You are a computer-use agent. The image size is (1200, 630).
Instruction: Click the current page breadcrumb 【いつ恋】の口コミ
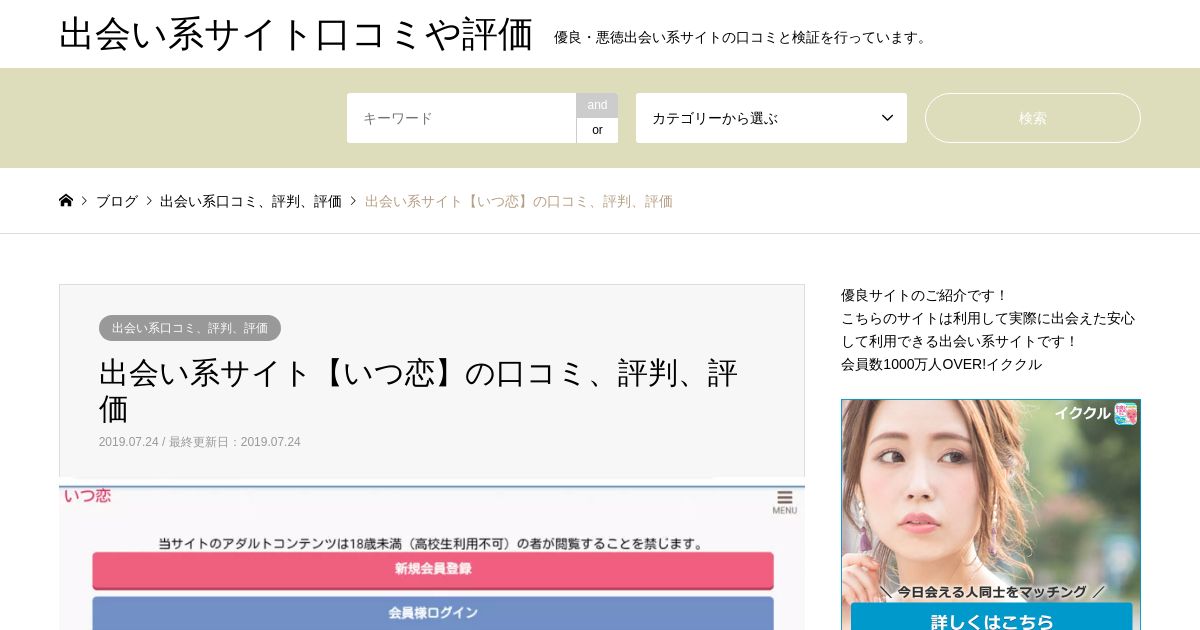(519, 201)
